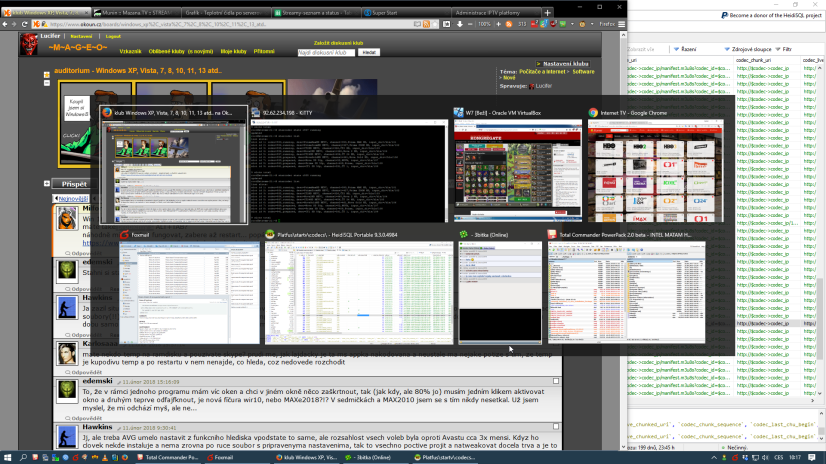Click the Chrome icon beside Internet TV title
Viewport: 826px width, 464px height.
(x=593, y=113)
